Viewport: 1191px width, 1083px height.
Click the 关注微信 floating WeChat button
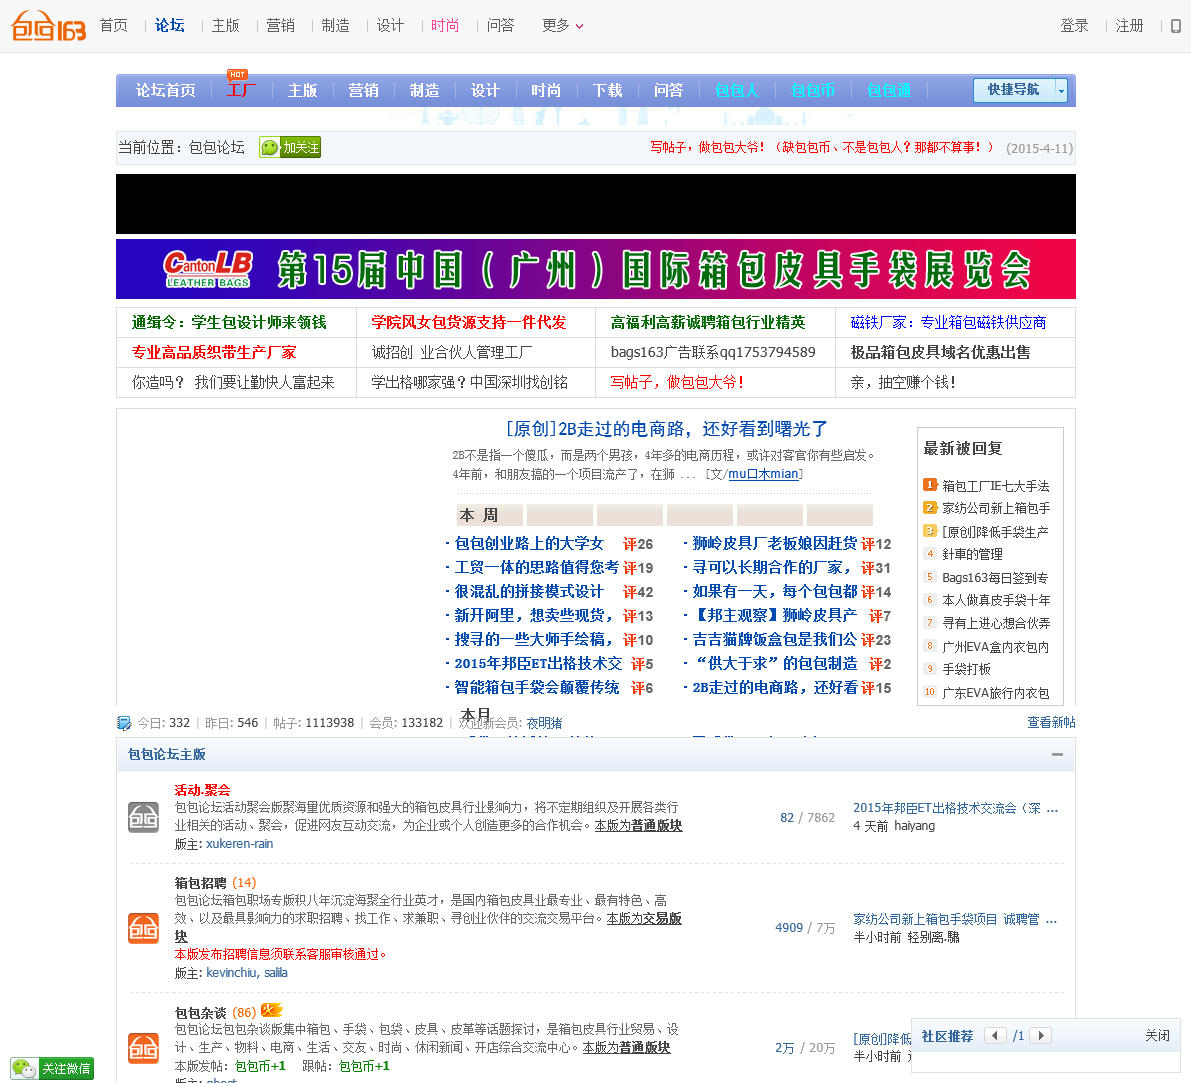52,1069
